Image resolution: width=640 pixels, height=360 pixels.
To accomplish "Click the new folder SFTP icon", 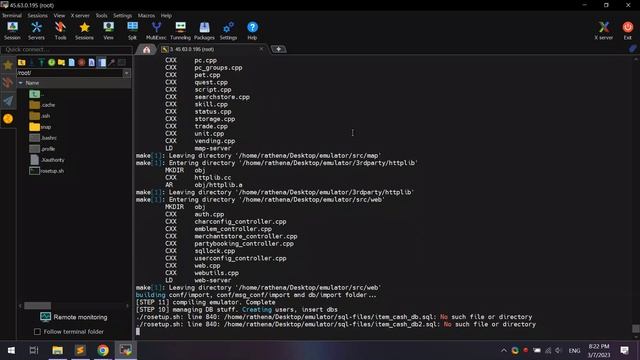I will point(61,62).
